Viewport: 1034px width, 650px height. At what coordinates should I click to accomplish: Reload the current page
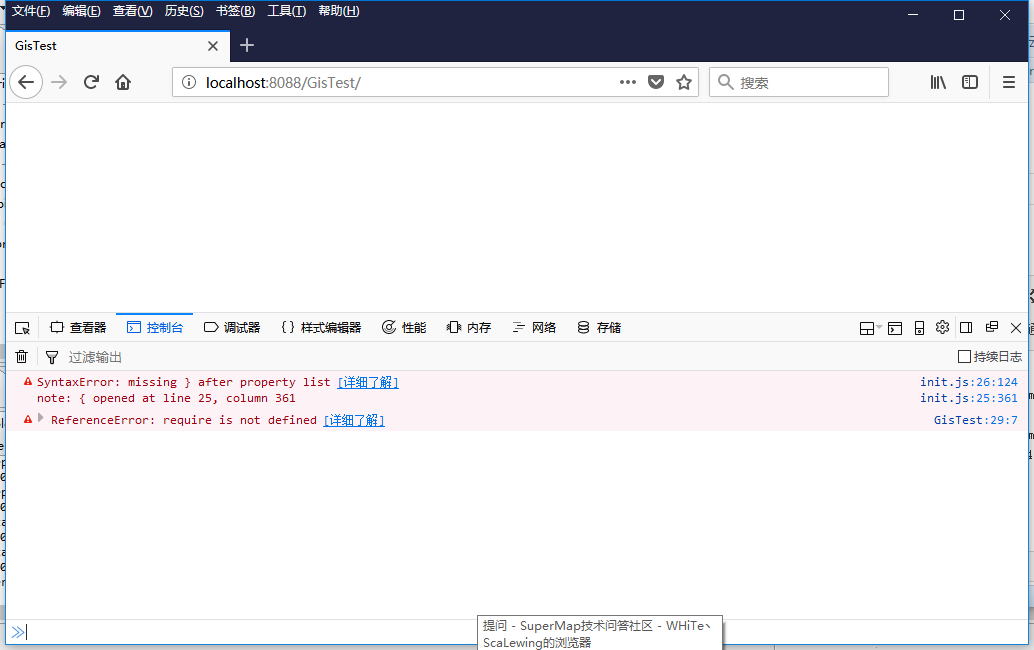tap(91, 82)
